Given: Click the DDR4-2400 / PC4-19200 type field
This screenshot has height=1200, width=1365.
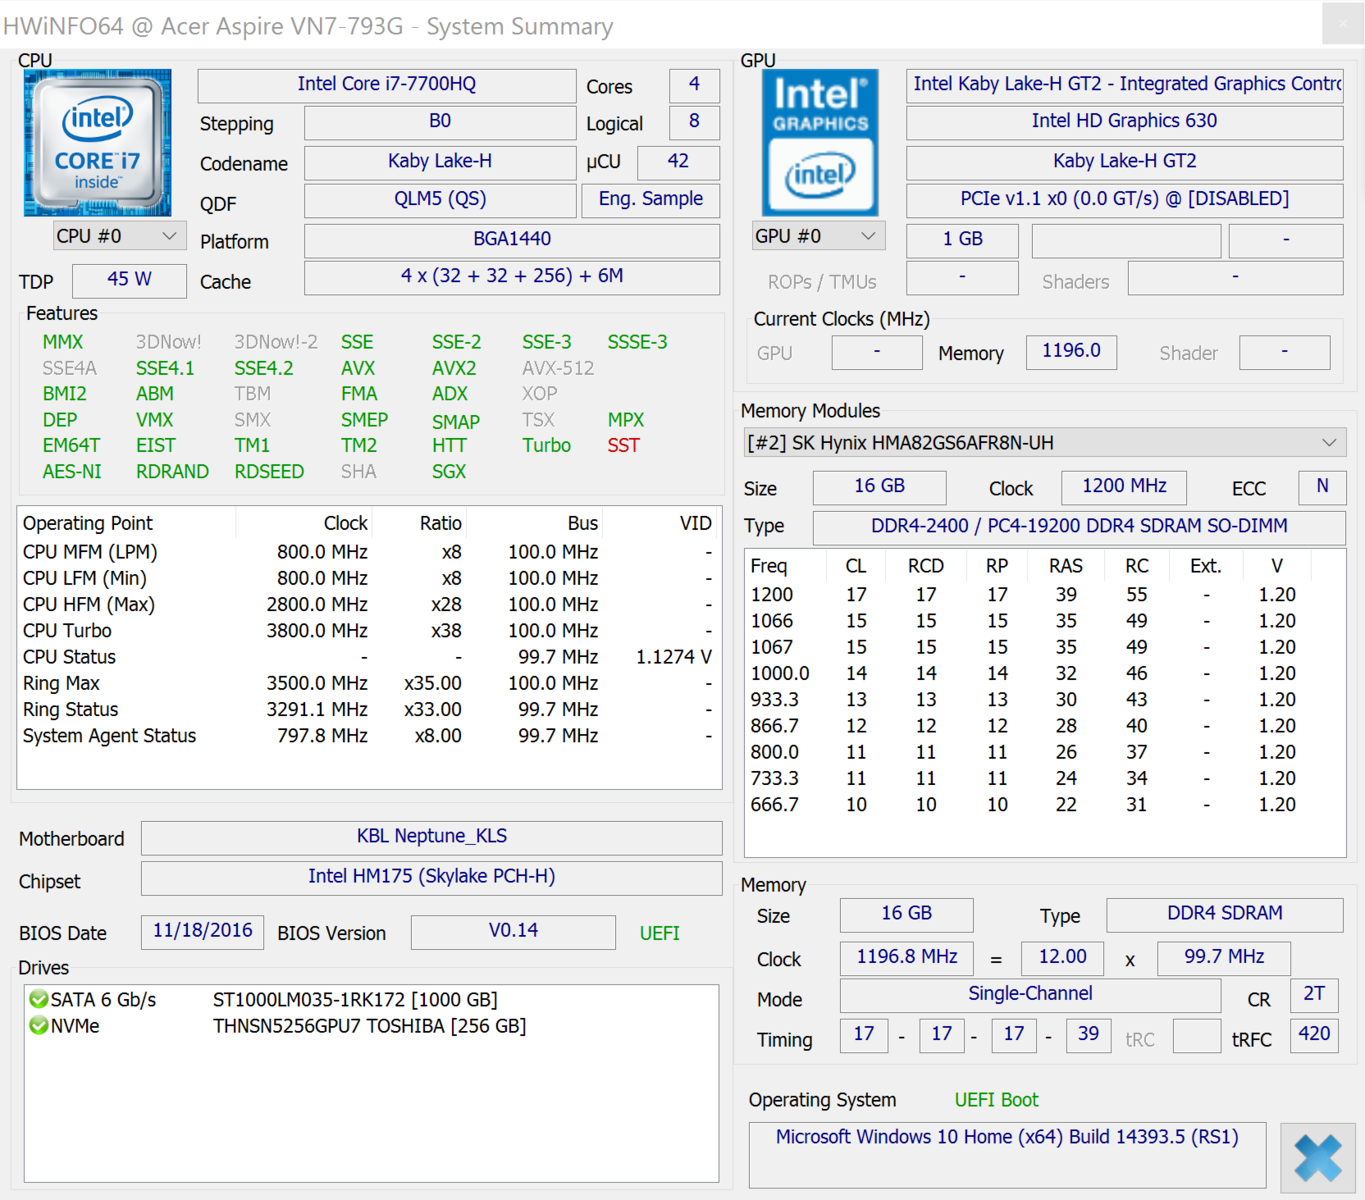Looking at the screenshot, I should pos(1079,527).
